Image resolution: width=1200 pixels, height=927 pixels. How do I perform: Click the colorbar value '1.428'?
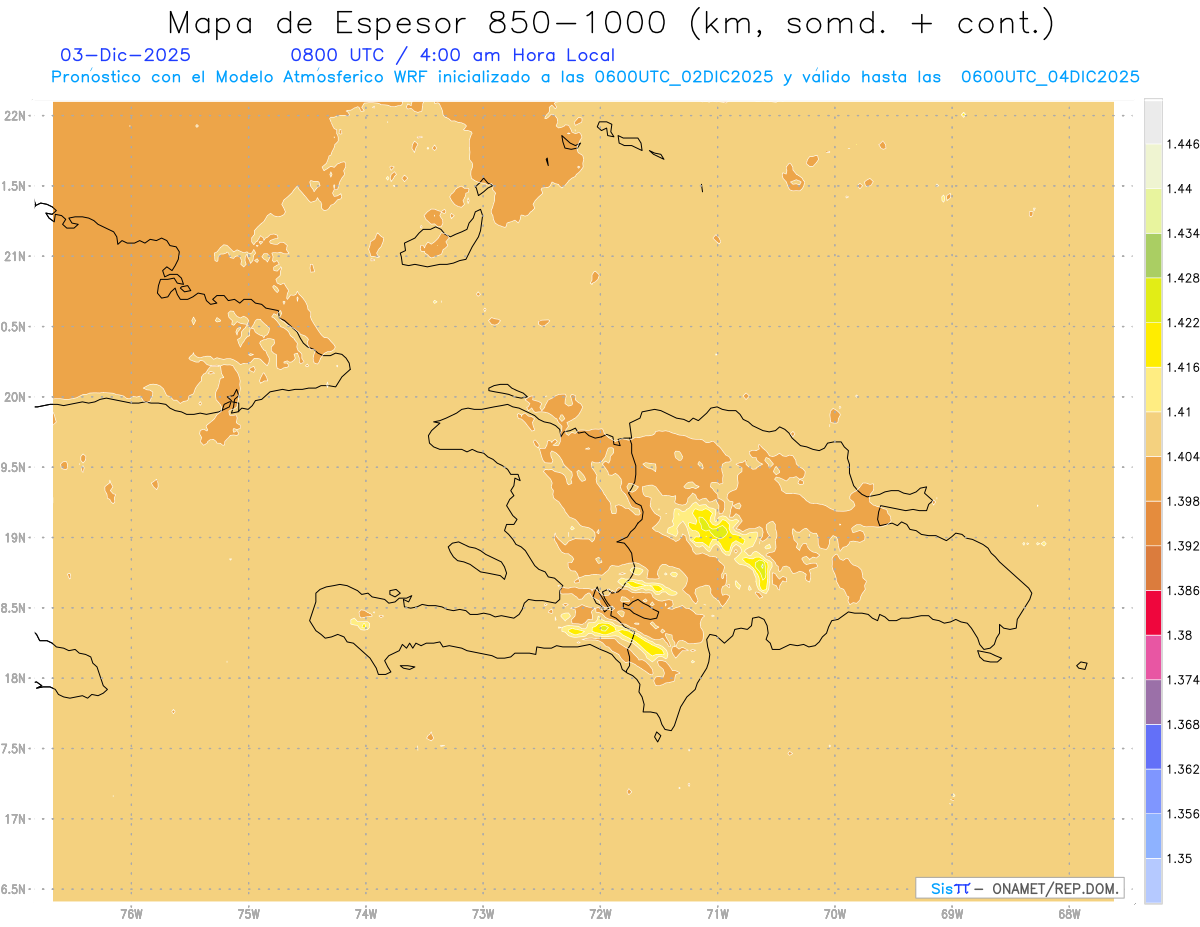[x=1182, y=278]
